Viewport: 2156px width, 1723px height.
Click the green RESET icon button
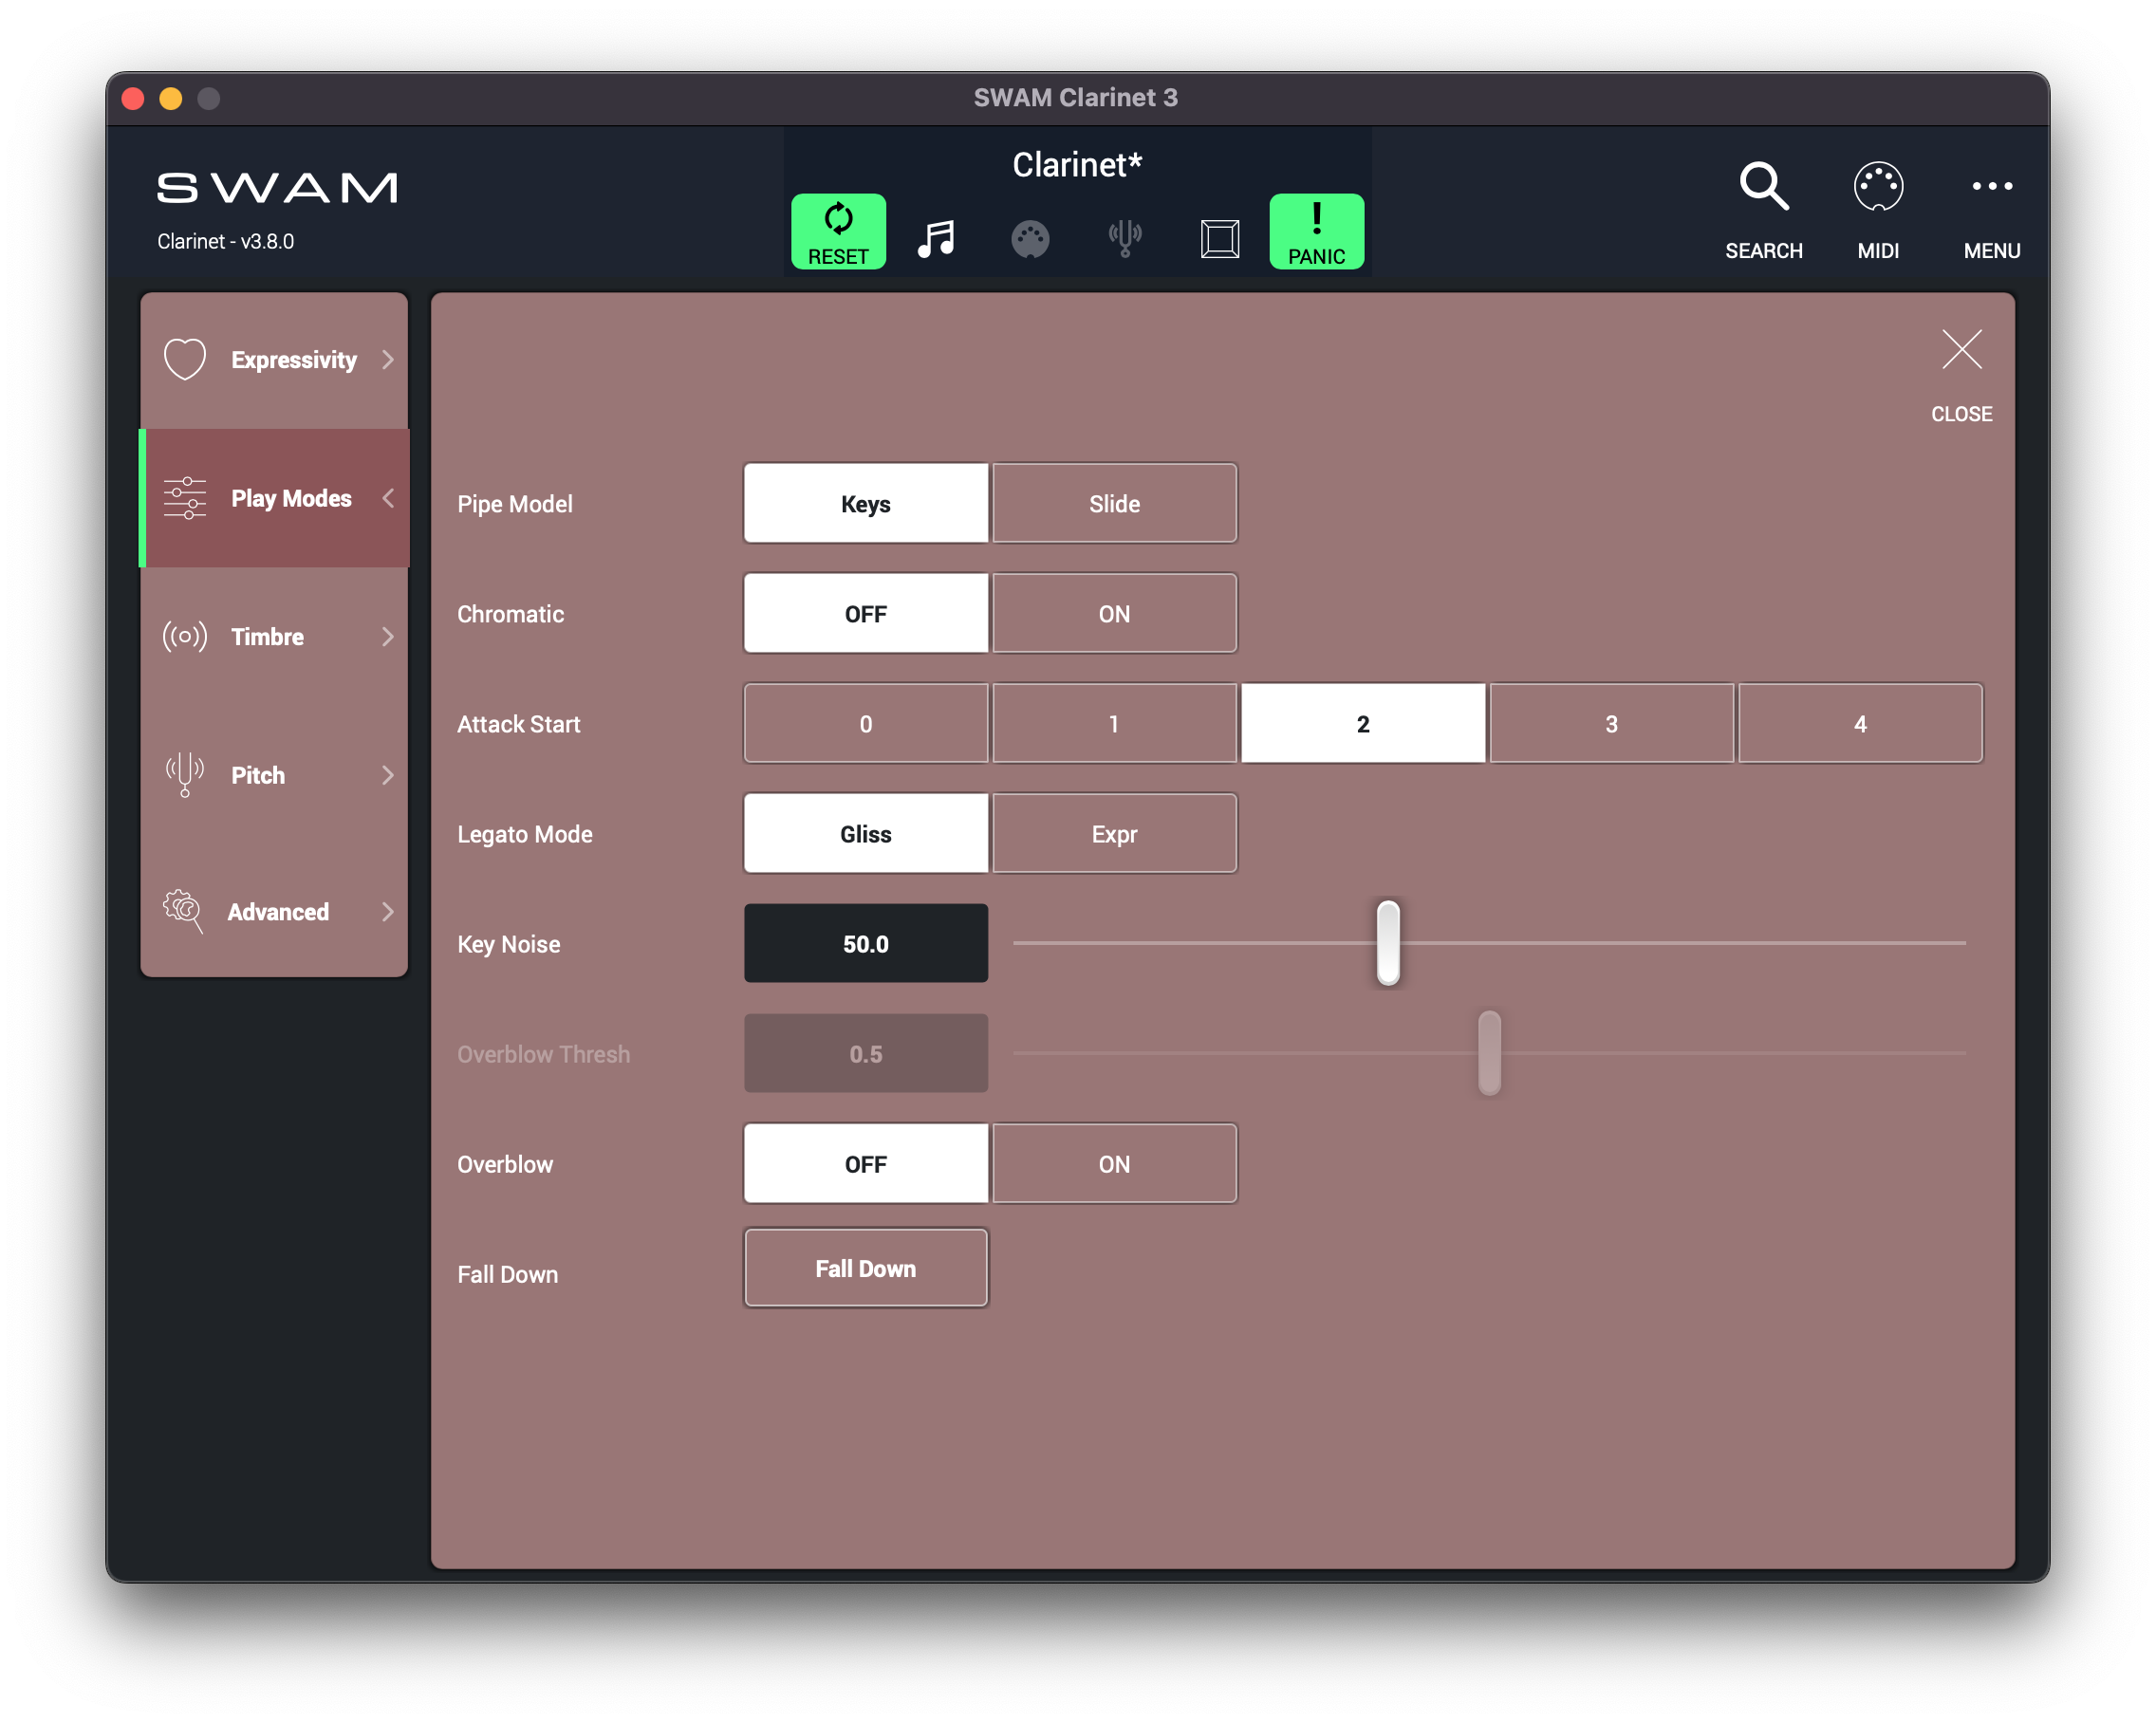tap(837, 231)
